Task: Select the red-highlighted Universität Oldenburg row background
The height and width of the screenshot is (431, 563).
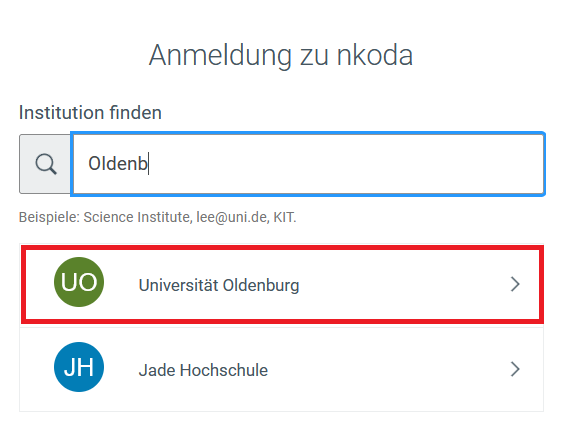Action: [x=282, y=284]
